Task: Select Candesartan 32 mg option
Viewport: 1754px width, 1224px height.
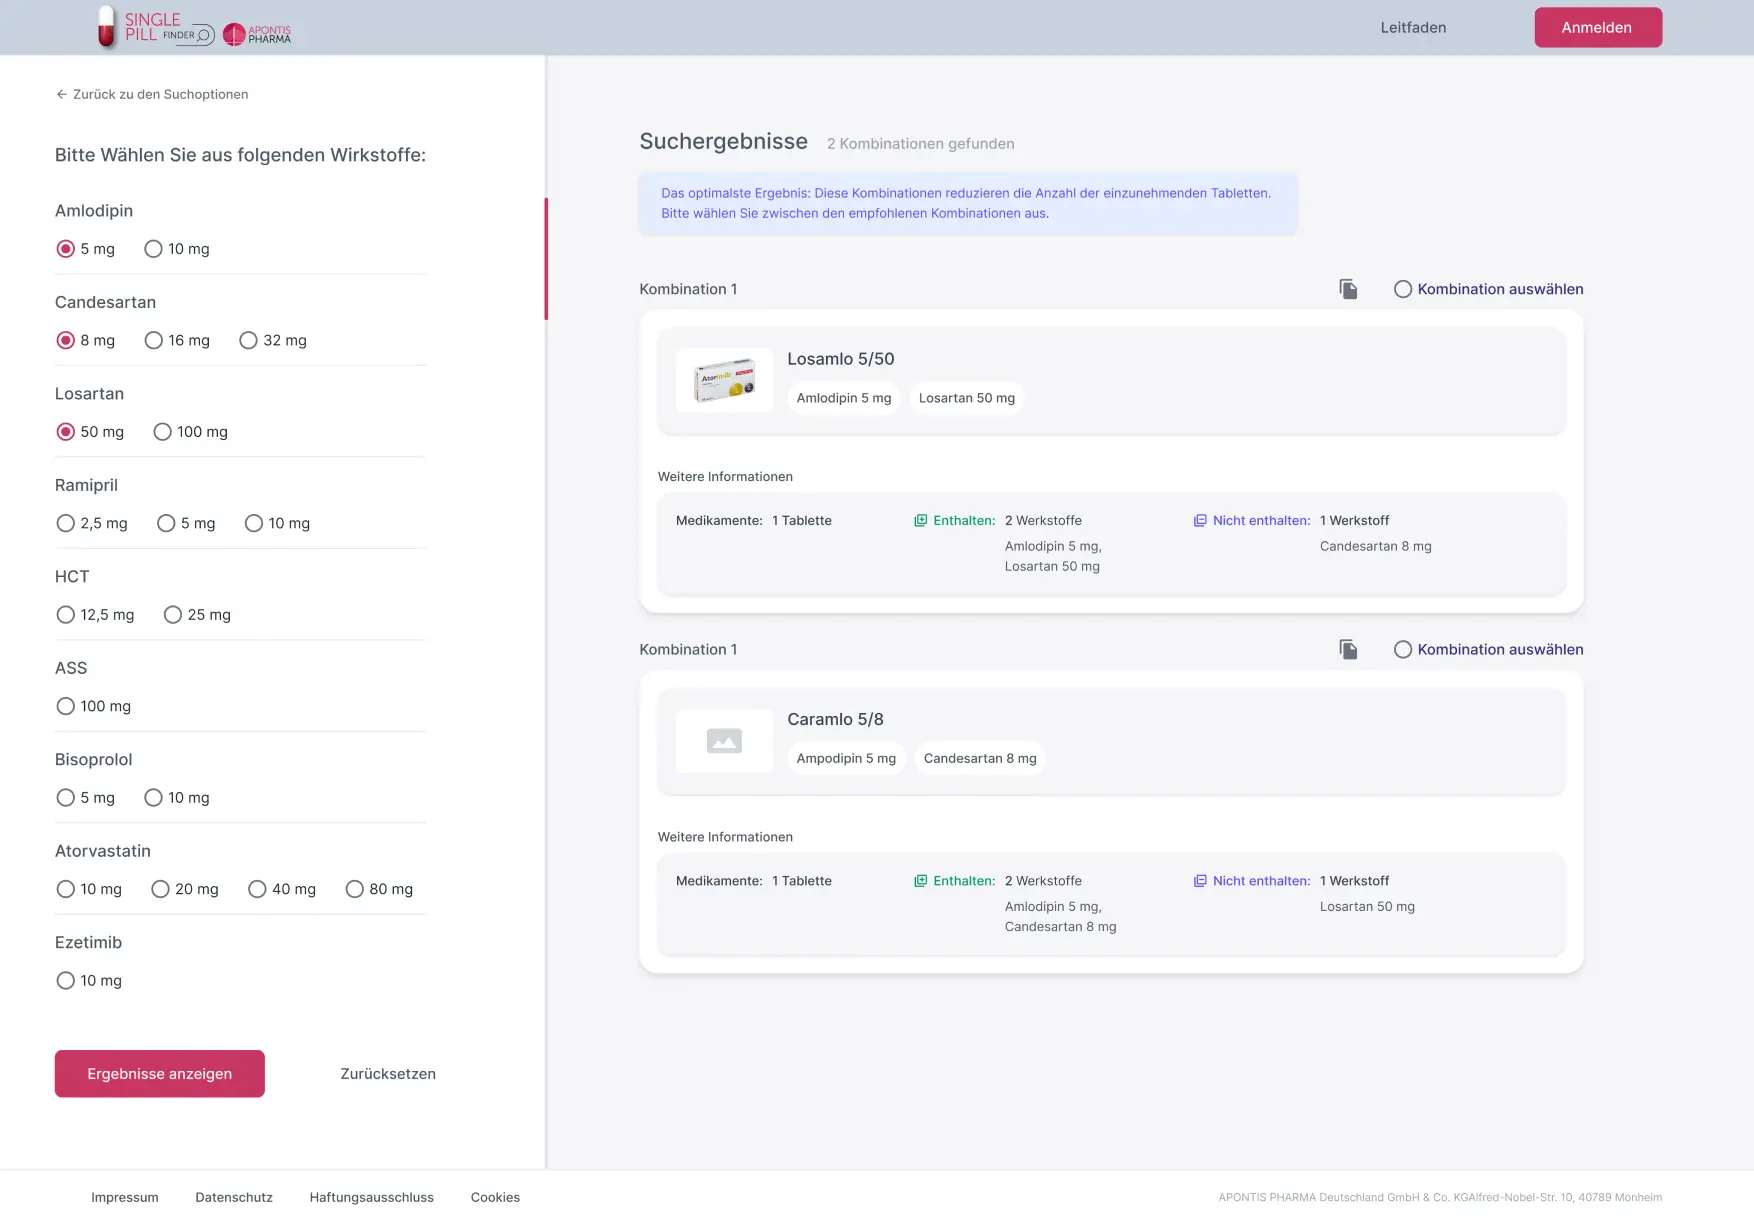Action: pos(249,341)
